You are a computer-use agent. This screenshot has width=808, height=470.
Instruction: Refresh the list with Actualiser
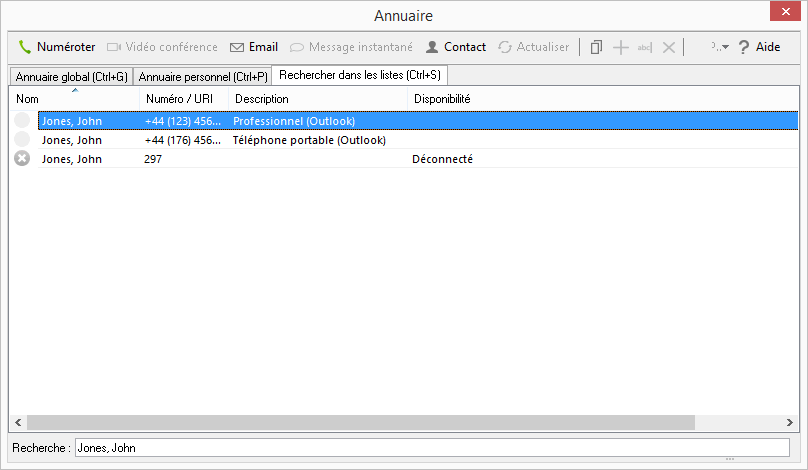pos(534,47)
